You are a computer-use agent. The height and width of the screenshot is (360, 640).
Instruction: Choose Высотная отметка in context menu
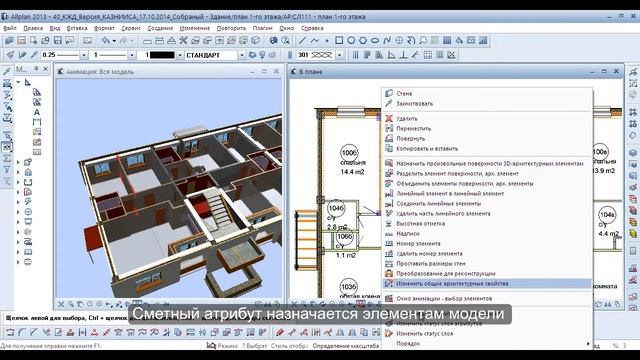point(487,223)
